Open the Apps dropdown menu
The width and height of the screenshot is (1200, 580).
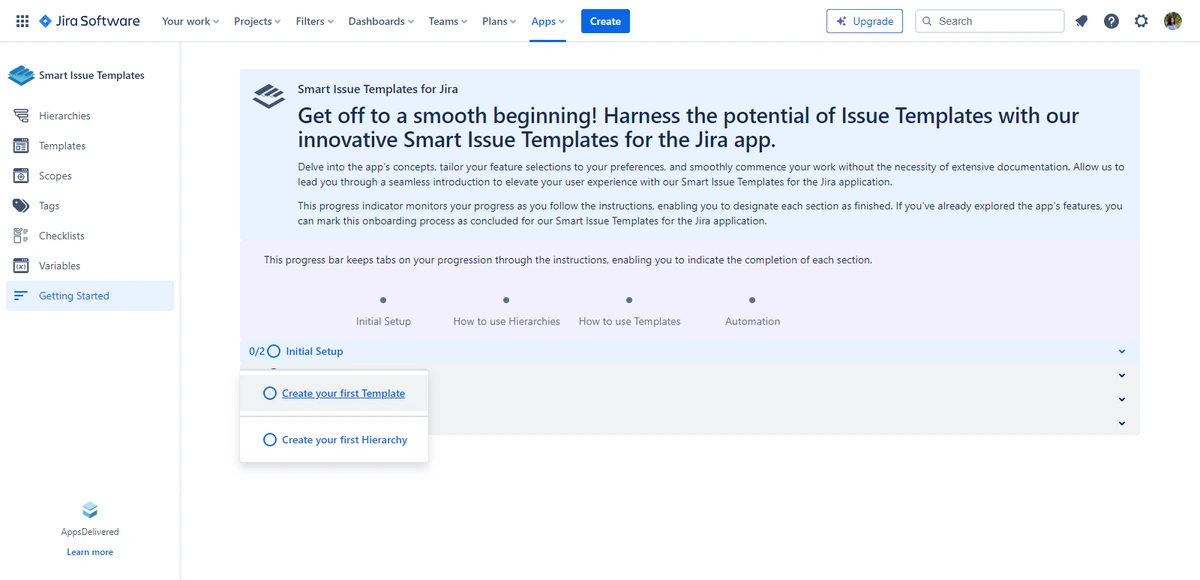pos(548,21)
